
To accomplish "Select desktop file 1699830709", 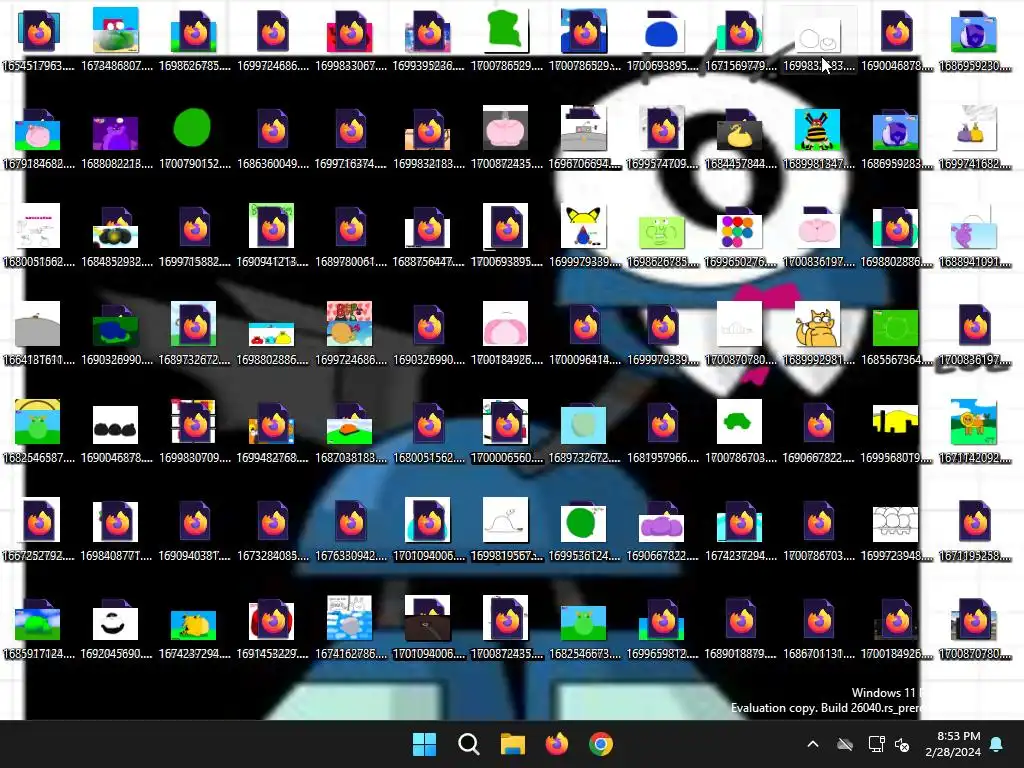I will point(195,431).
